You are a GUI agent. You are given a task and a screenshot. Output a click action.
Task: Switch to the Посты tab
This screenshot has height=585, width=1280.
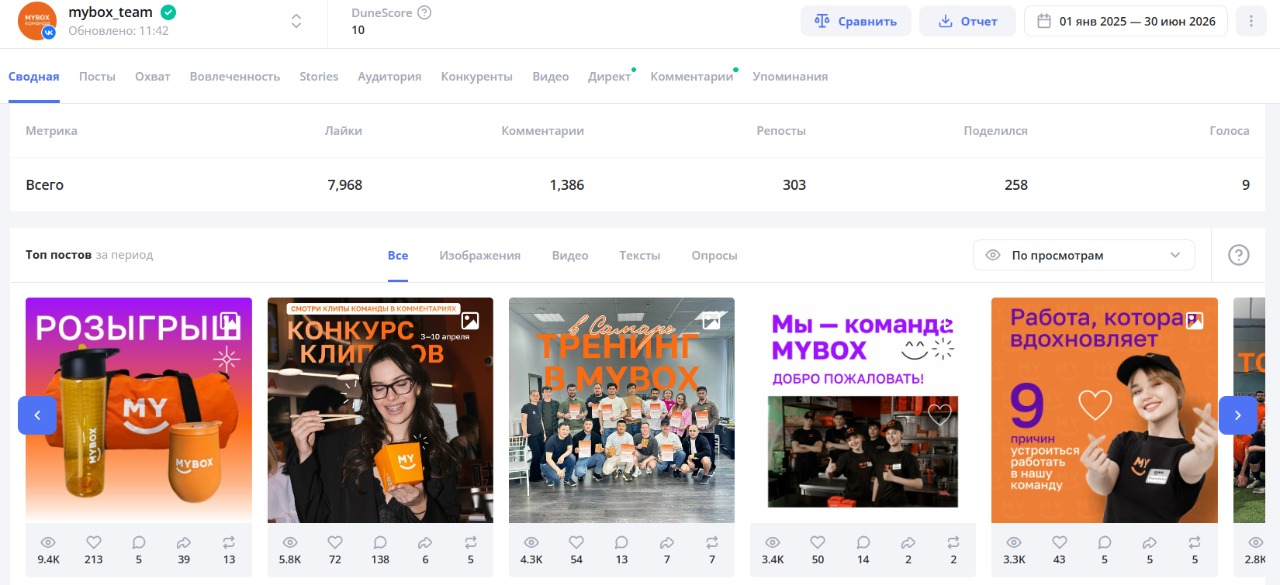coord(97,76)
